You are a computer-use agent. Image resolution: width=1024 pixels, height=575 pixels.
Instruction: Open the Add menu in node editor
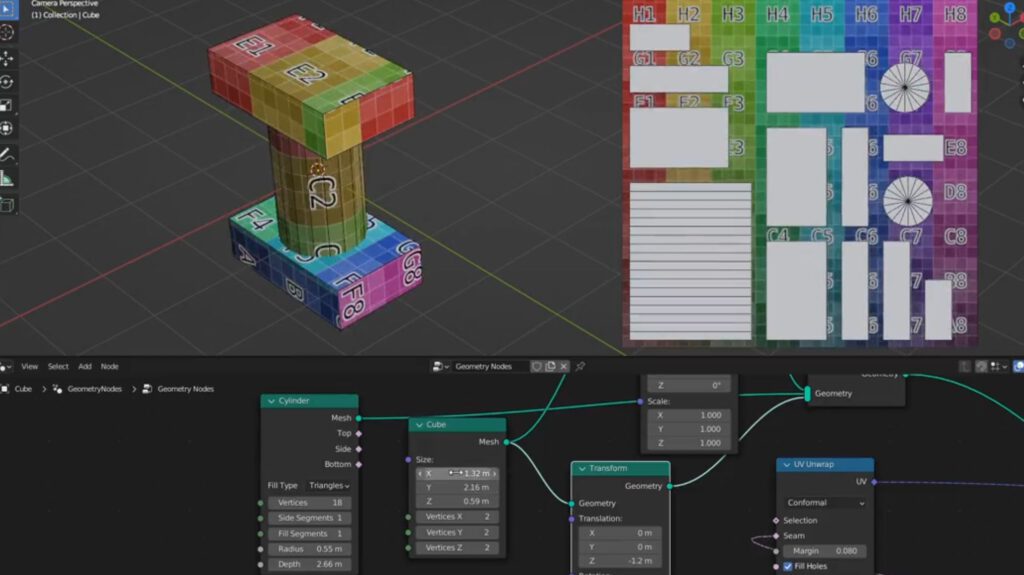coord(85,367)
